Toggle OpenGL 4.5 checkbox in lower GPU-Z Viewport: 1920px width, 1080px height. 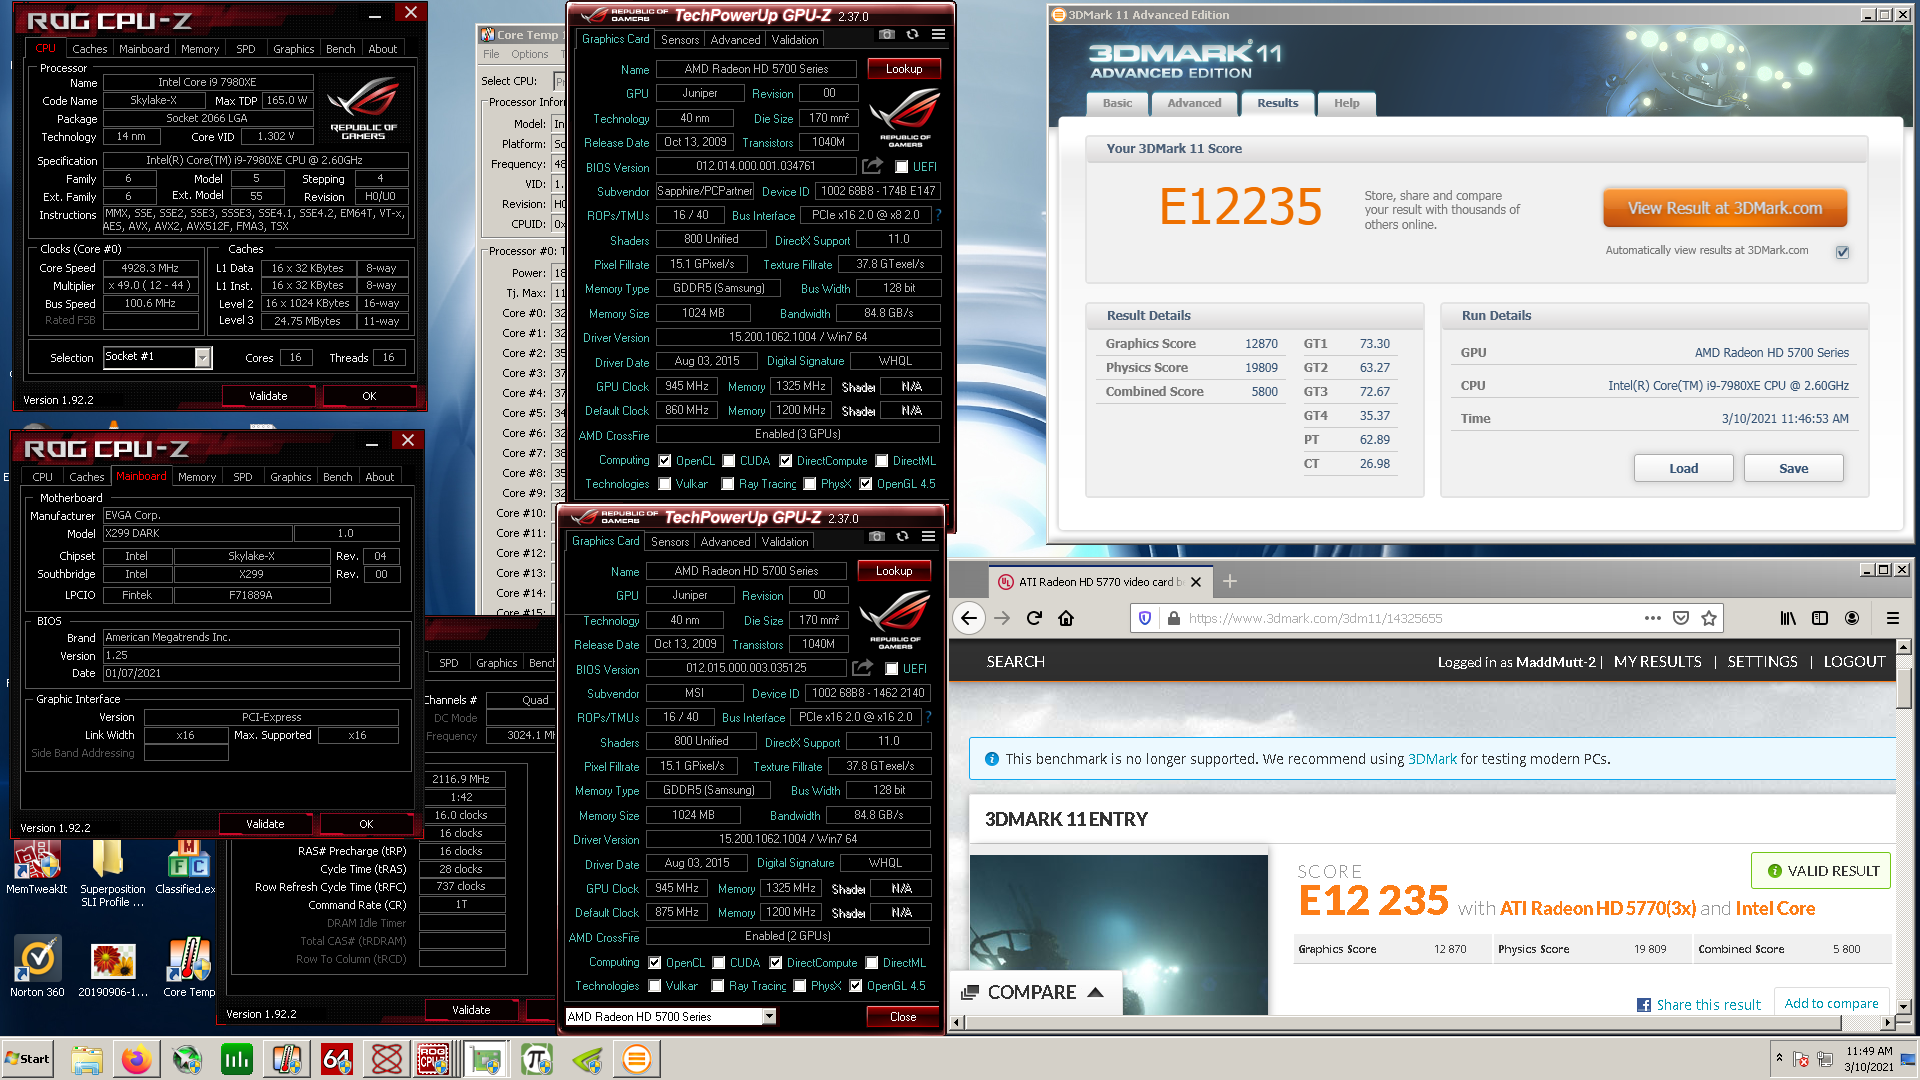[x=856, y=986]
